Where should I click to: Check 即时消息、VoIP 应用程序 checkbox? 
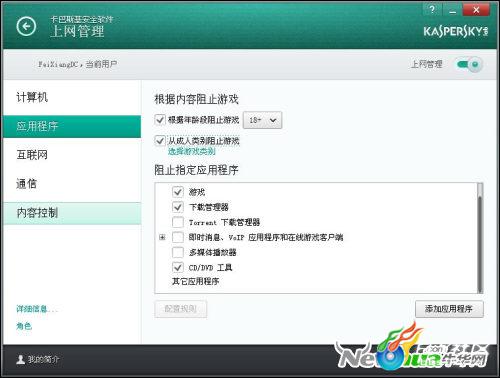coord(178,237)
